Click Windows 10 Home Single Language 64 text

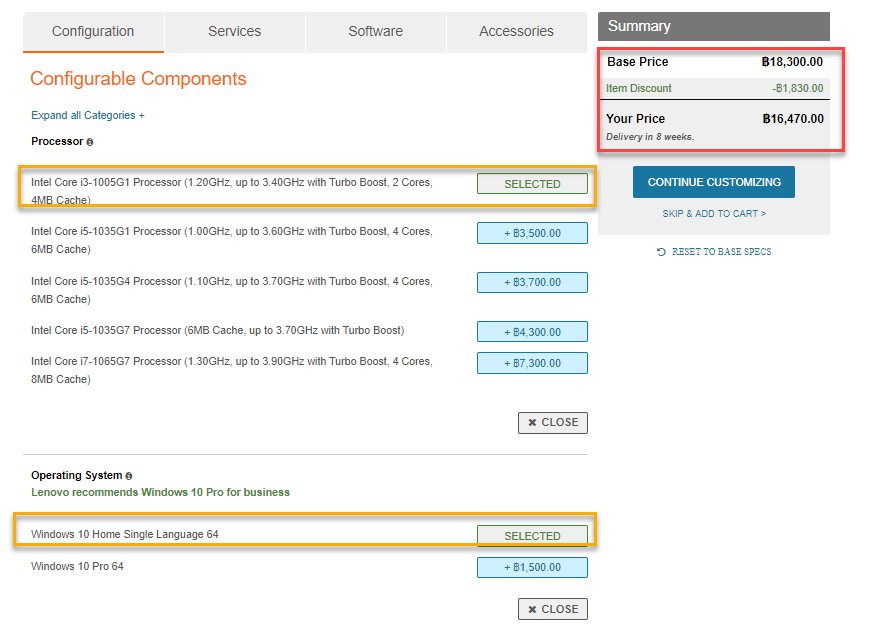coord(125,535)
